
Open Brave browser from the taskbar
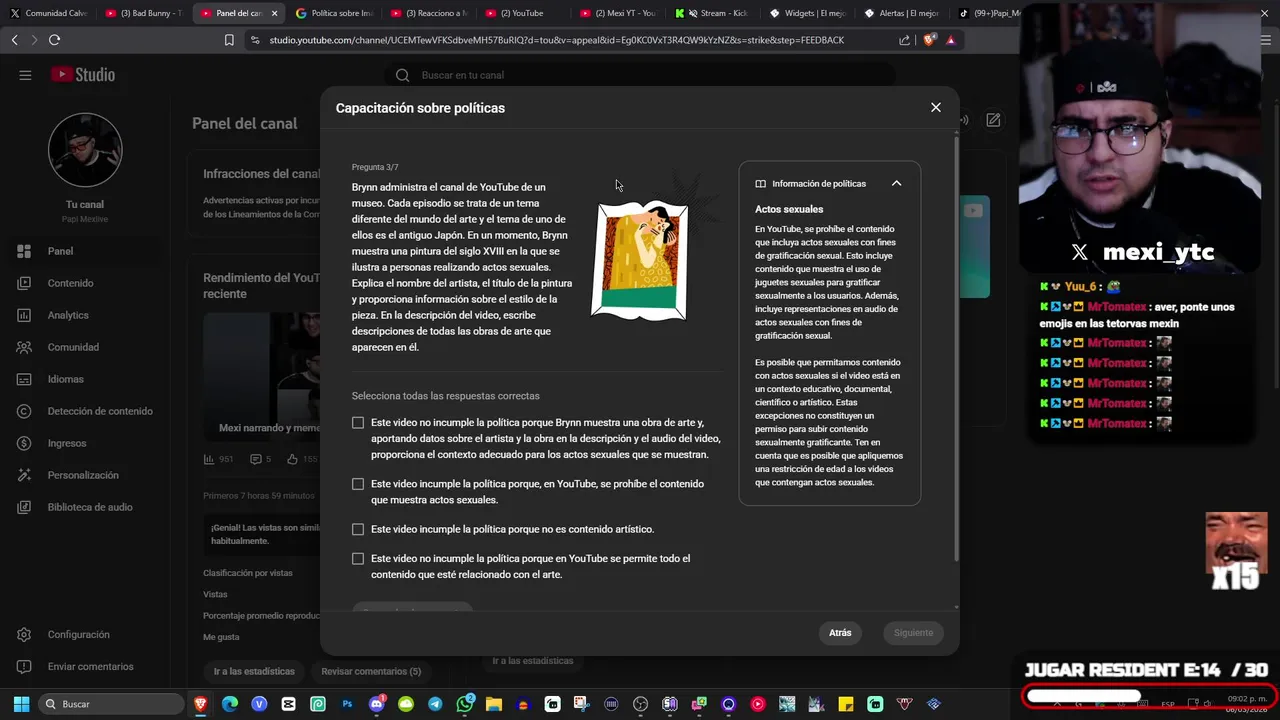coord(200,704)
